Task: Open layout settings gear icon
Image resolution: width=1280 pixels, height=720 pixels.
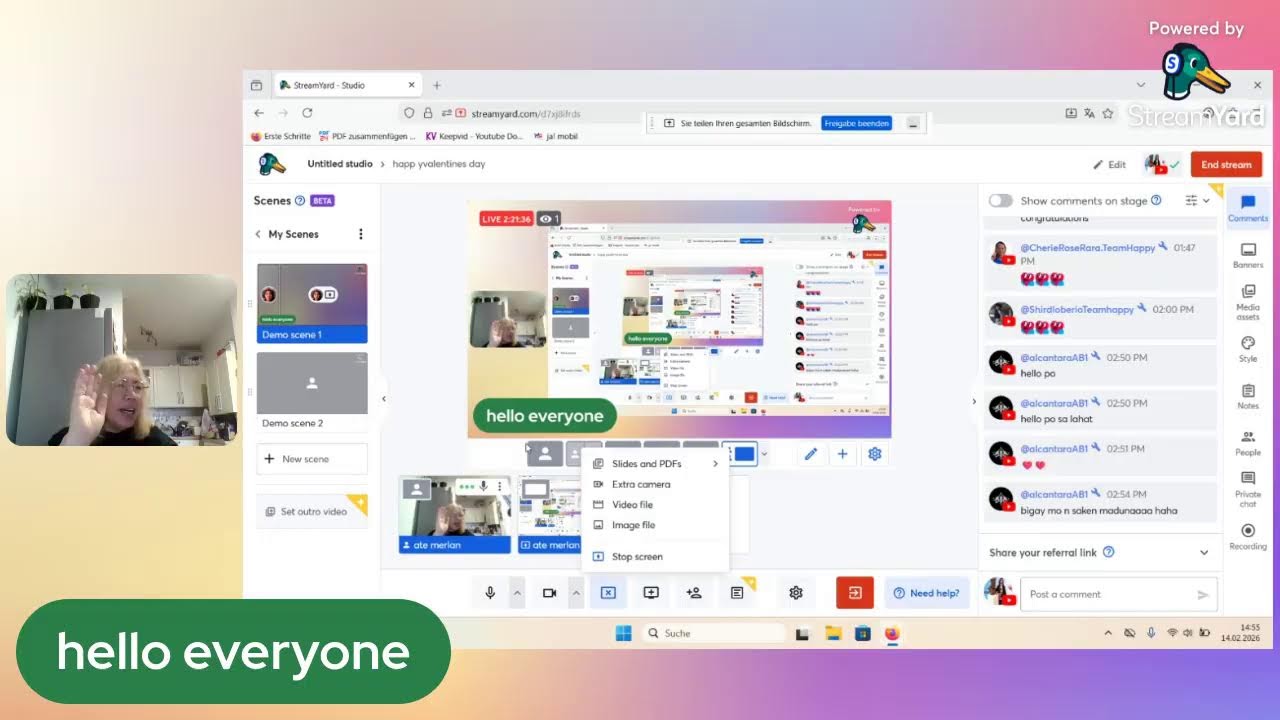Action: [875, 454]
